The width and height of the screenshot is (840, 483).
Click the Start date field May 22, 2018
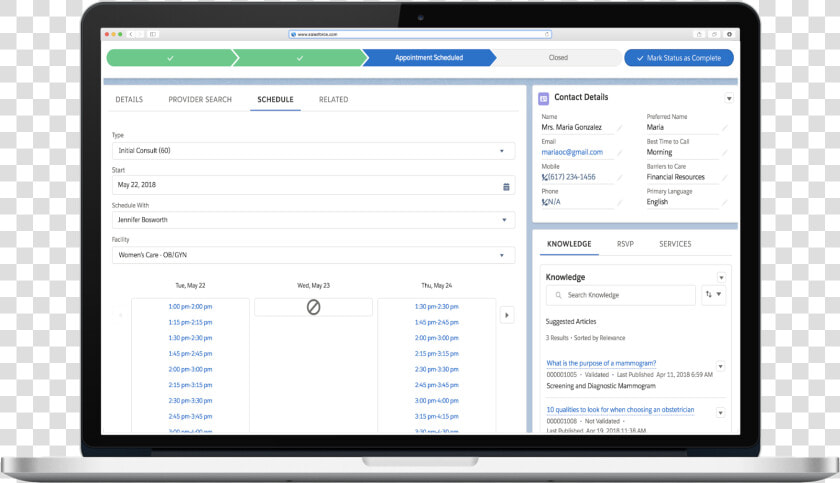coord(313,185)
